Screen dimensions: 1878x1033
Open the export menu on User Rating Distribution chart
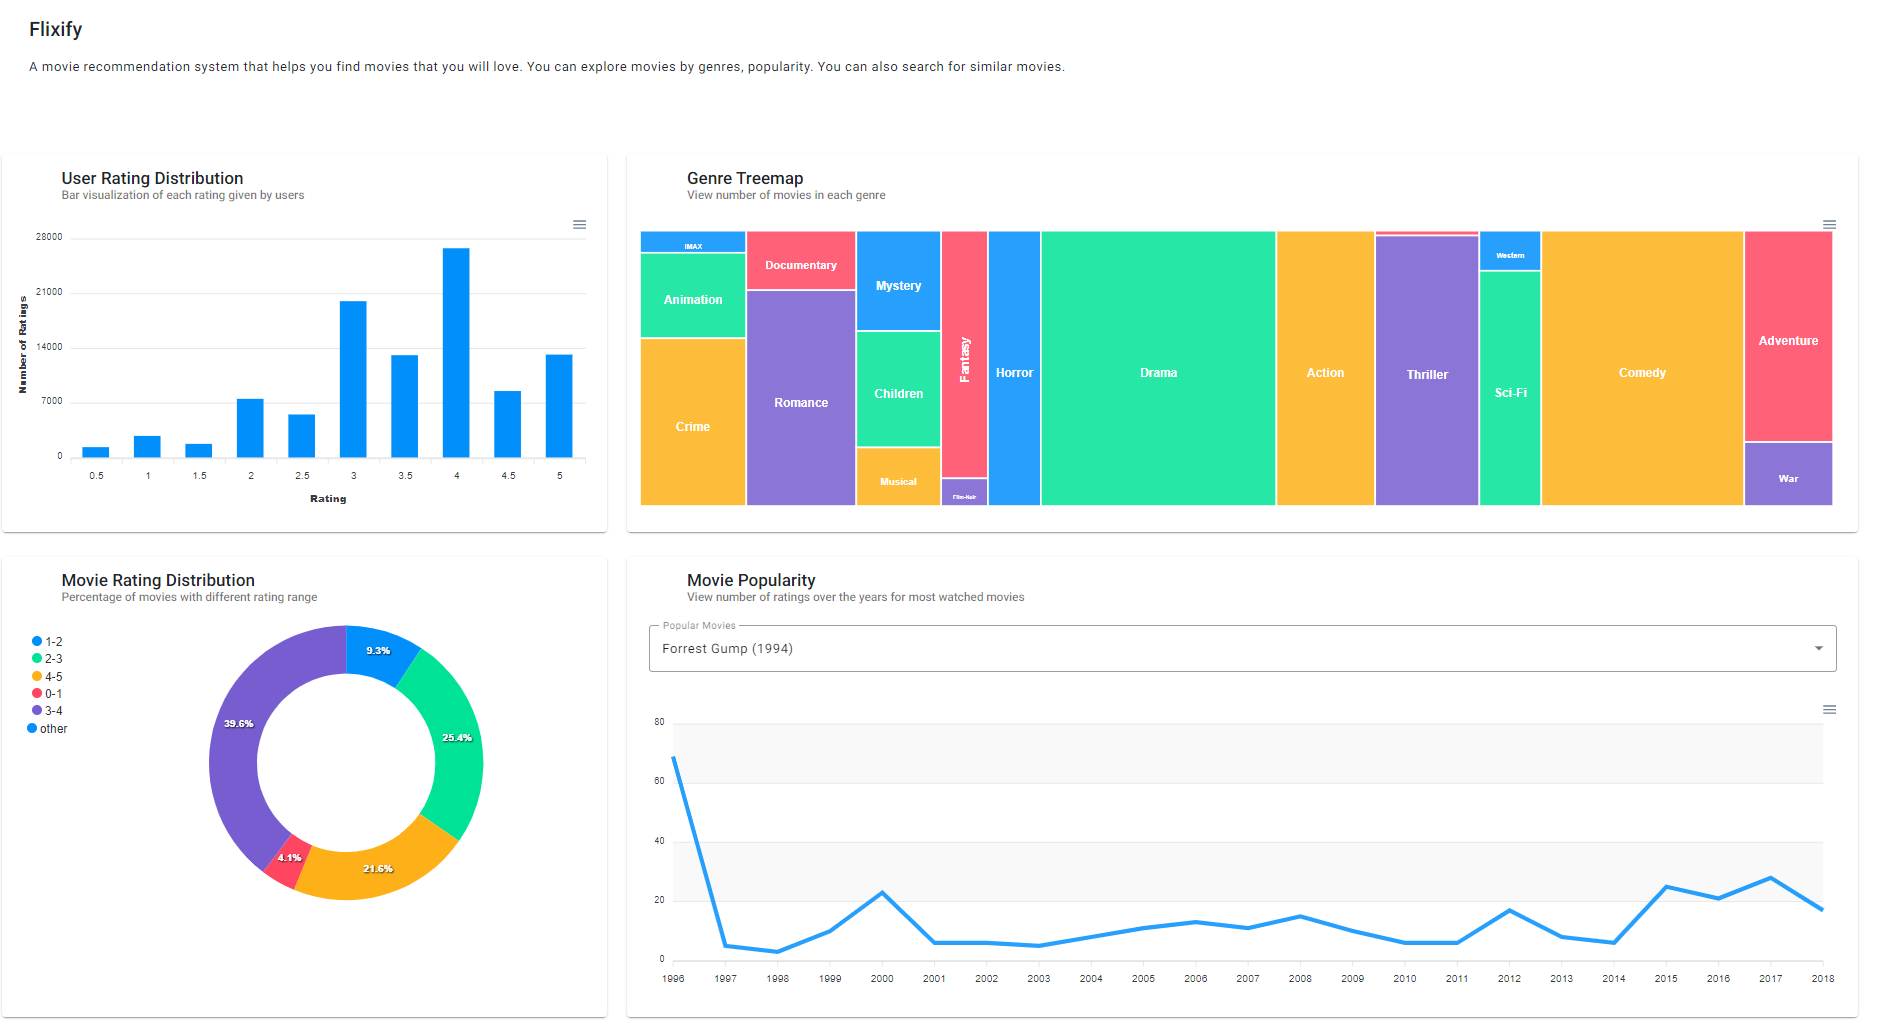(x=580, y=225)
